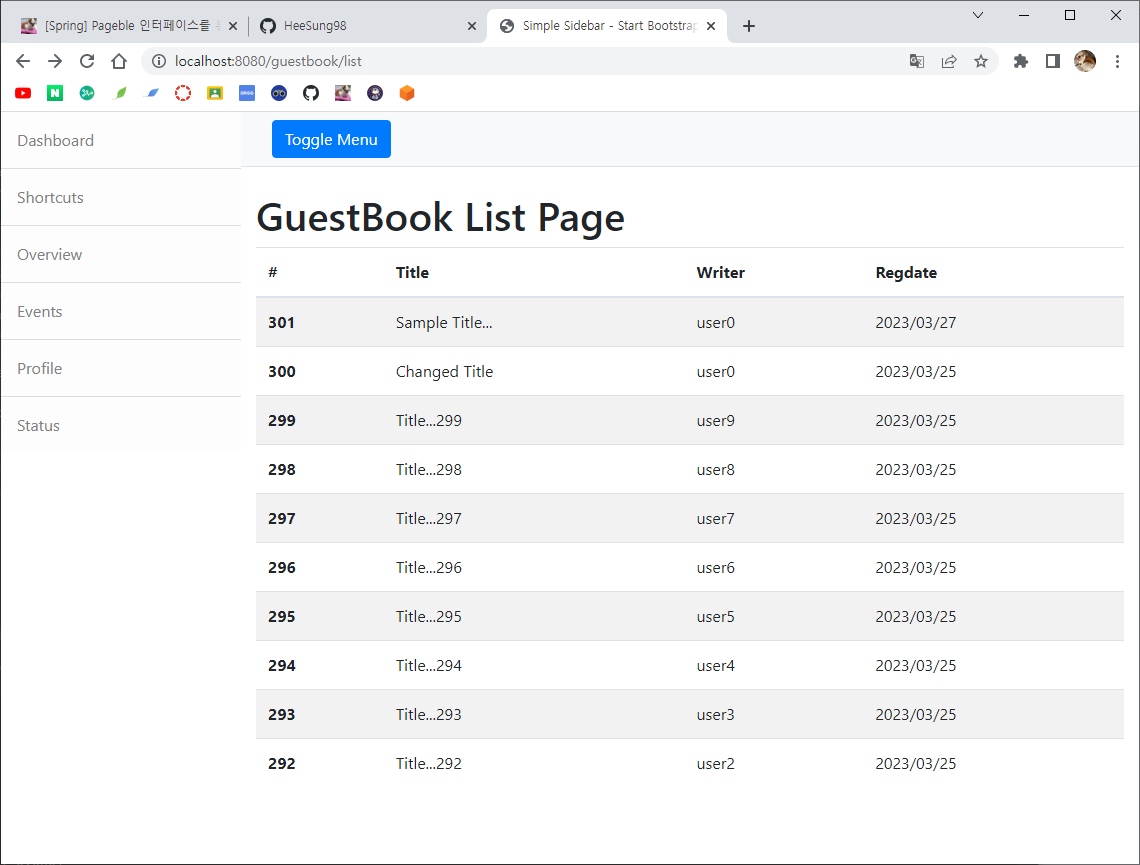Open Status in the sidebar
Viewport: 1140px width, 865px height.
121,426
